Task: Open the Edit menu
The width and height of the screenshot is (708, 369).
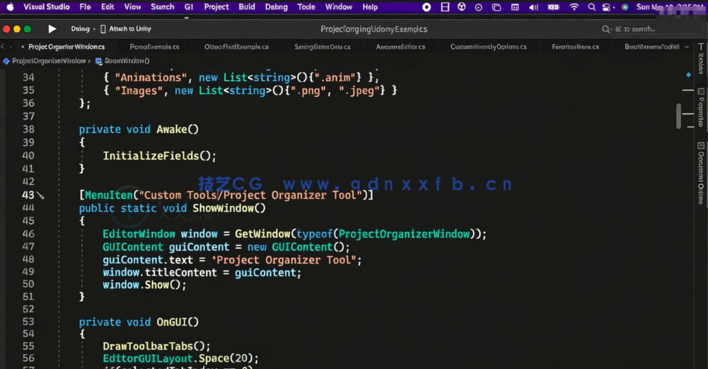Action: [107, 7]
